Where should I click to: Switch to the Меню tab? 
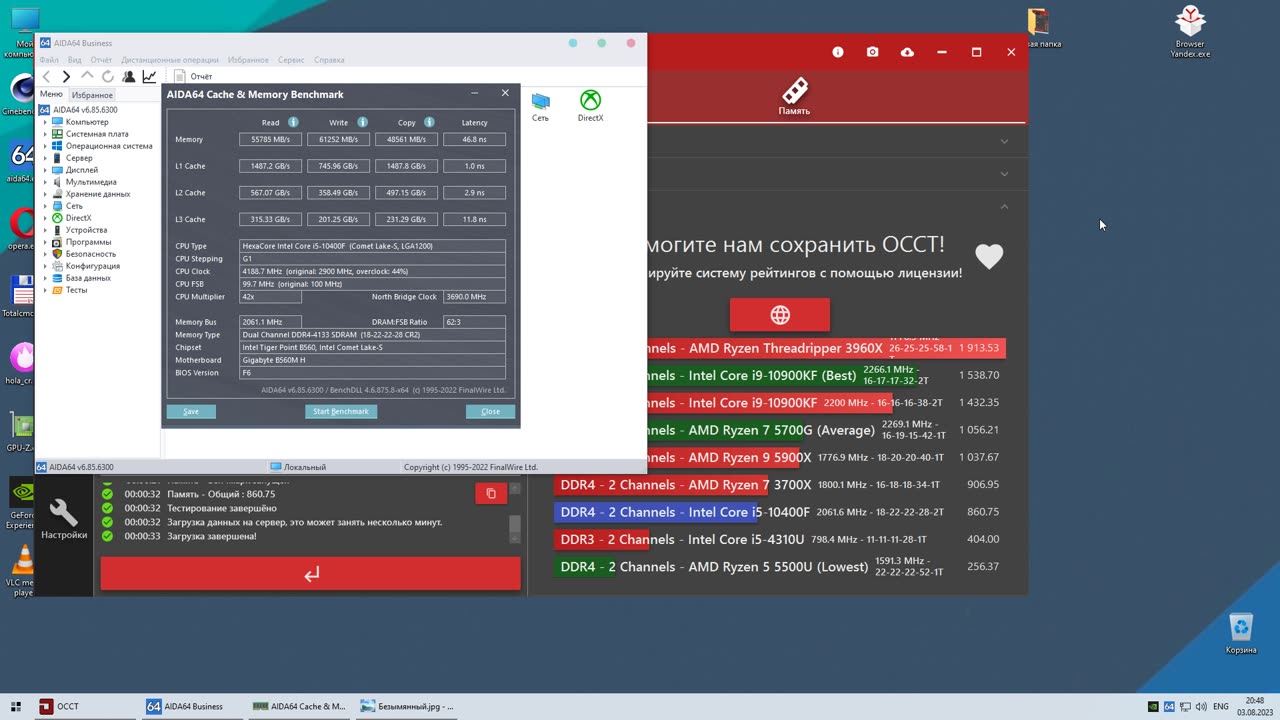pyautogui.click(x=51, y=94)
